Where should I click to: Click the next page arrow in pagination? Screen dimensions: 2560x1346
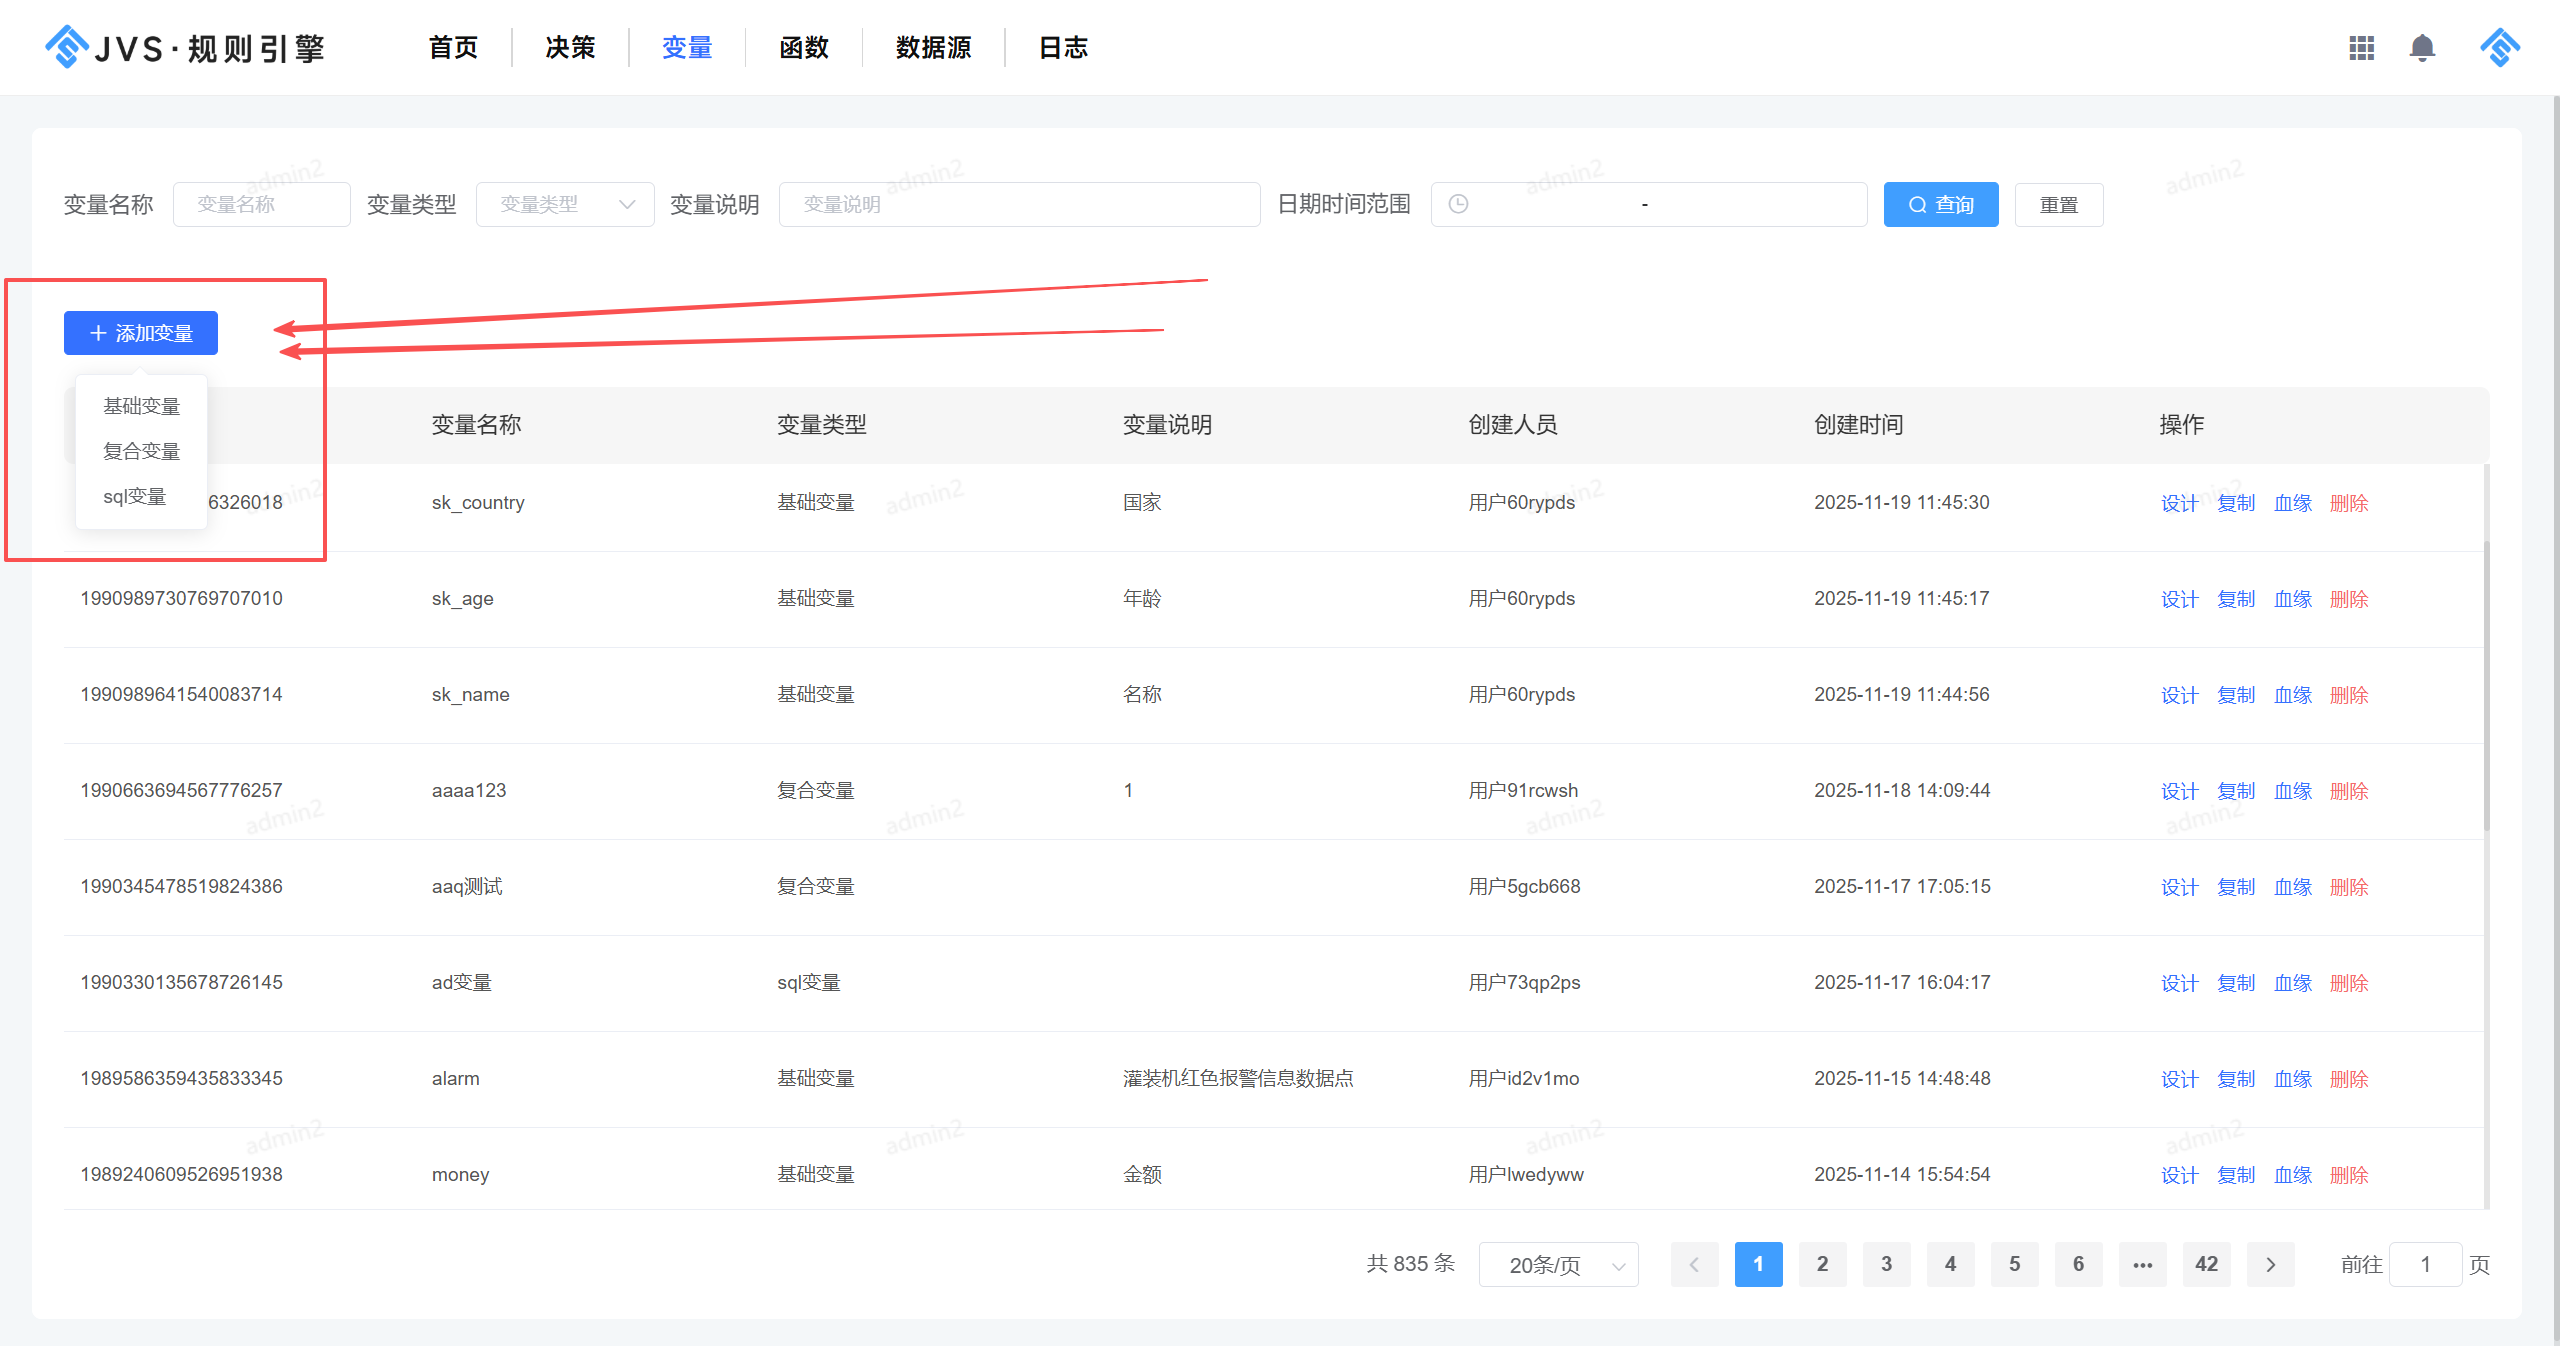(2270, 1264)
